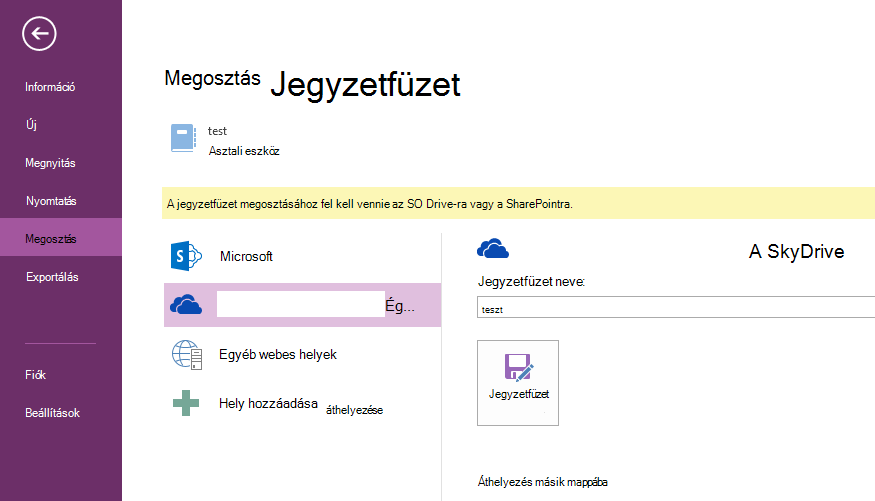Click the Jegyzetfüzet neve input field
The height and width of the screenshot is (501, 875).
pos(676,308)
